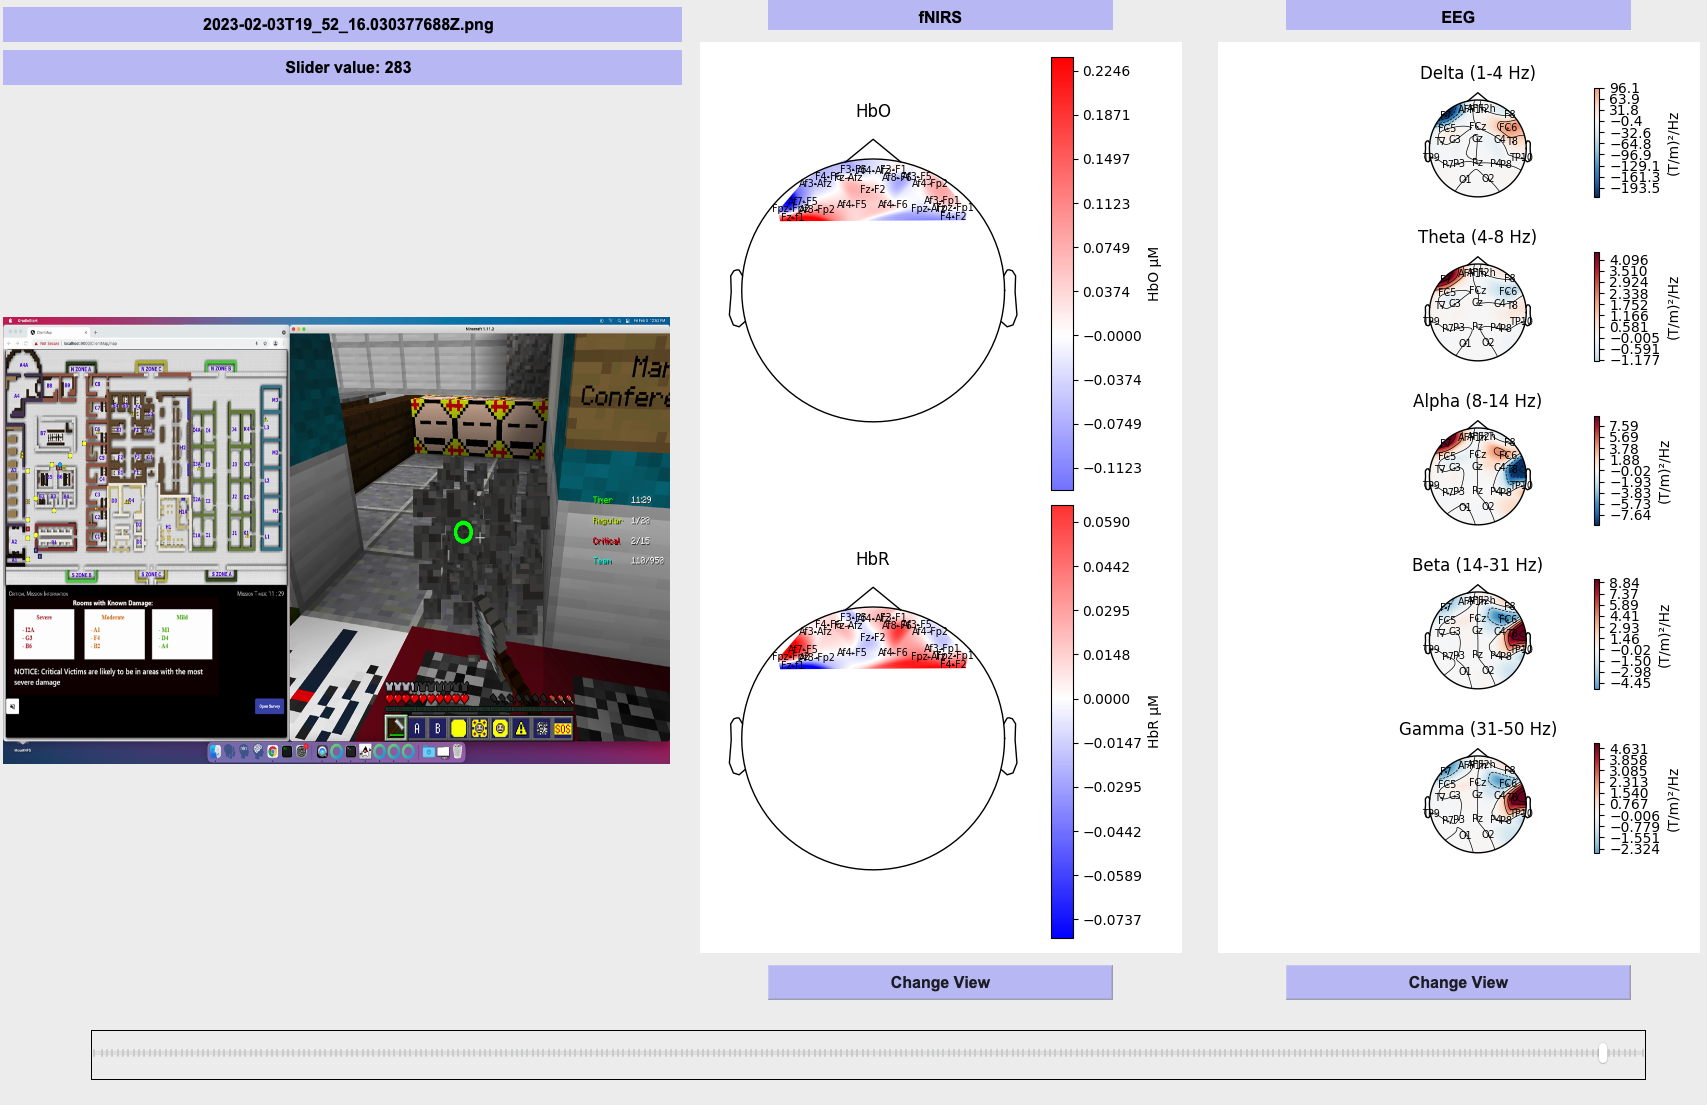This screenshot has width=1707, height=1105.
Task: Pick the 'B' marker block in hotbar
Action: tap(438, 729)
